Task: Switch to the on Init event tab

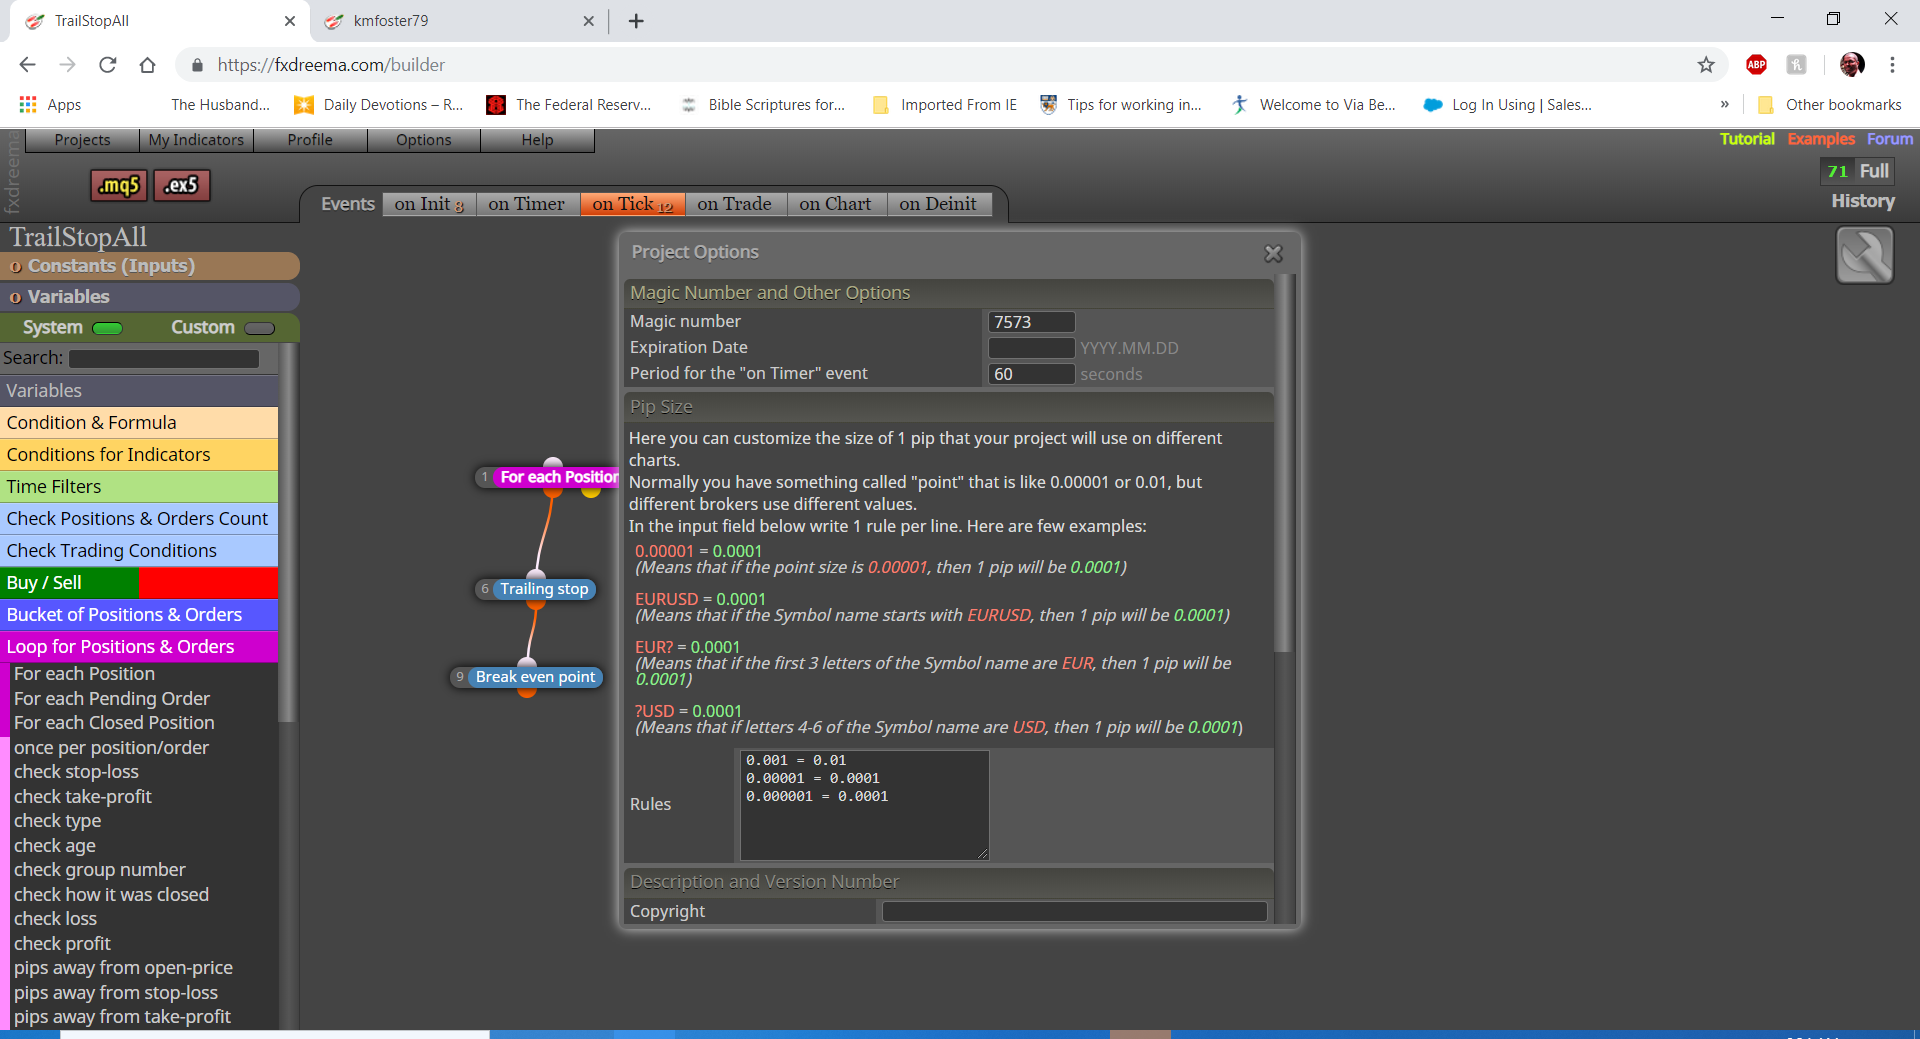Action: [x=429, y=204]
